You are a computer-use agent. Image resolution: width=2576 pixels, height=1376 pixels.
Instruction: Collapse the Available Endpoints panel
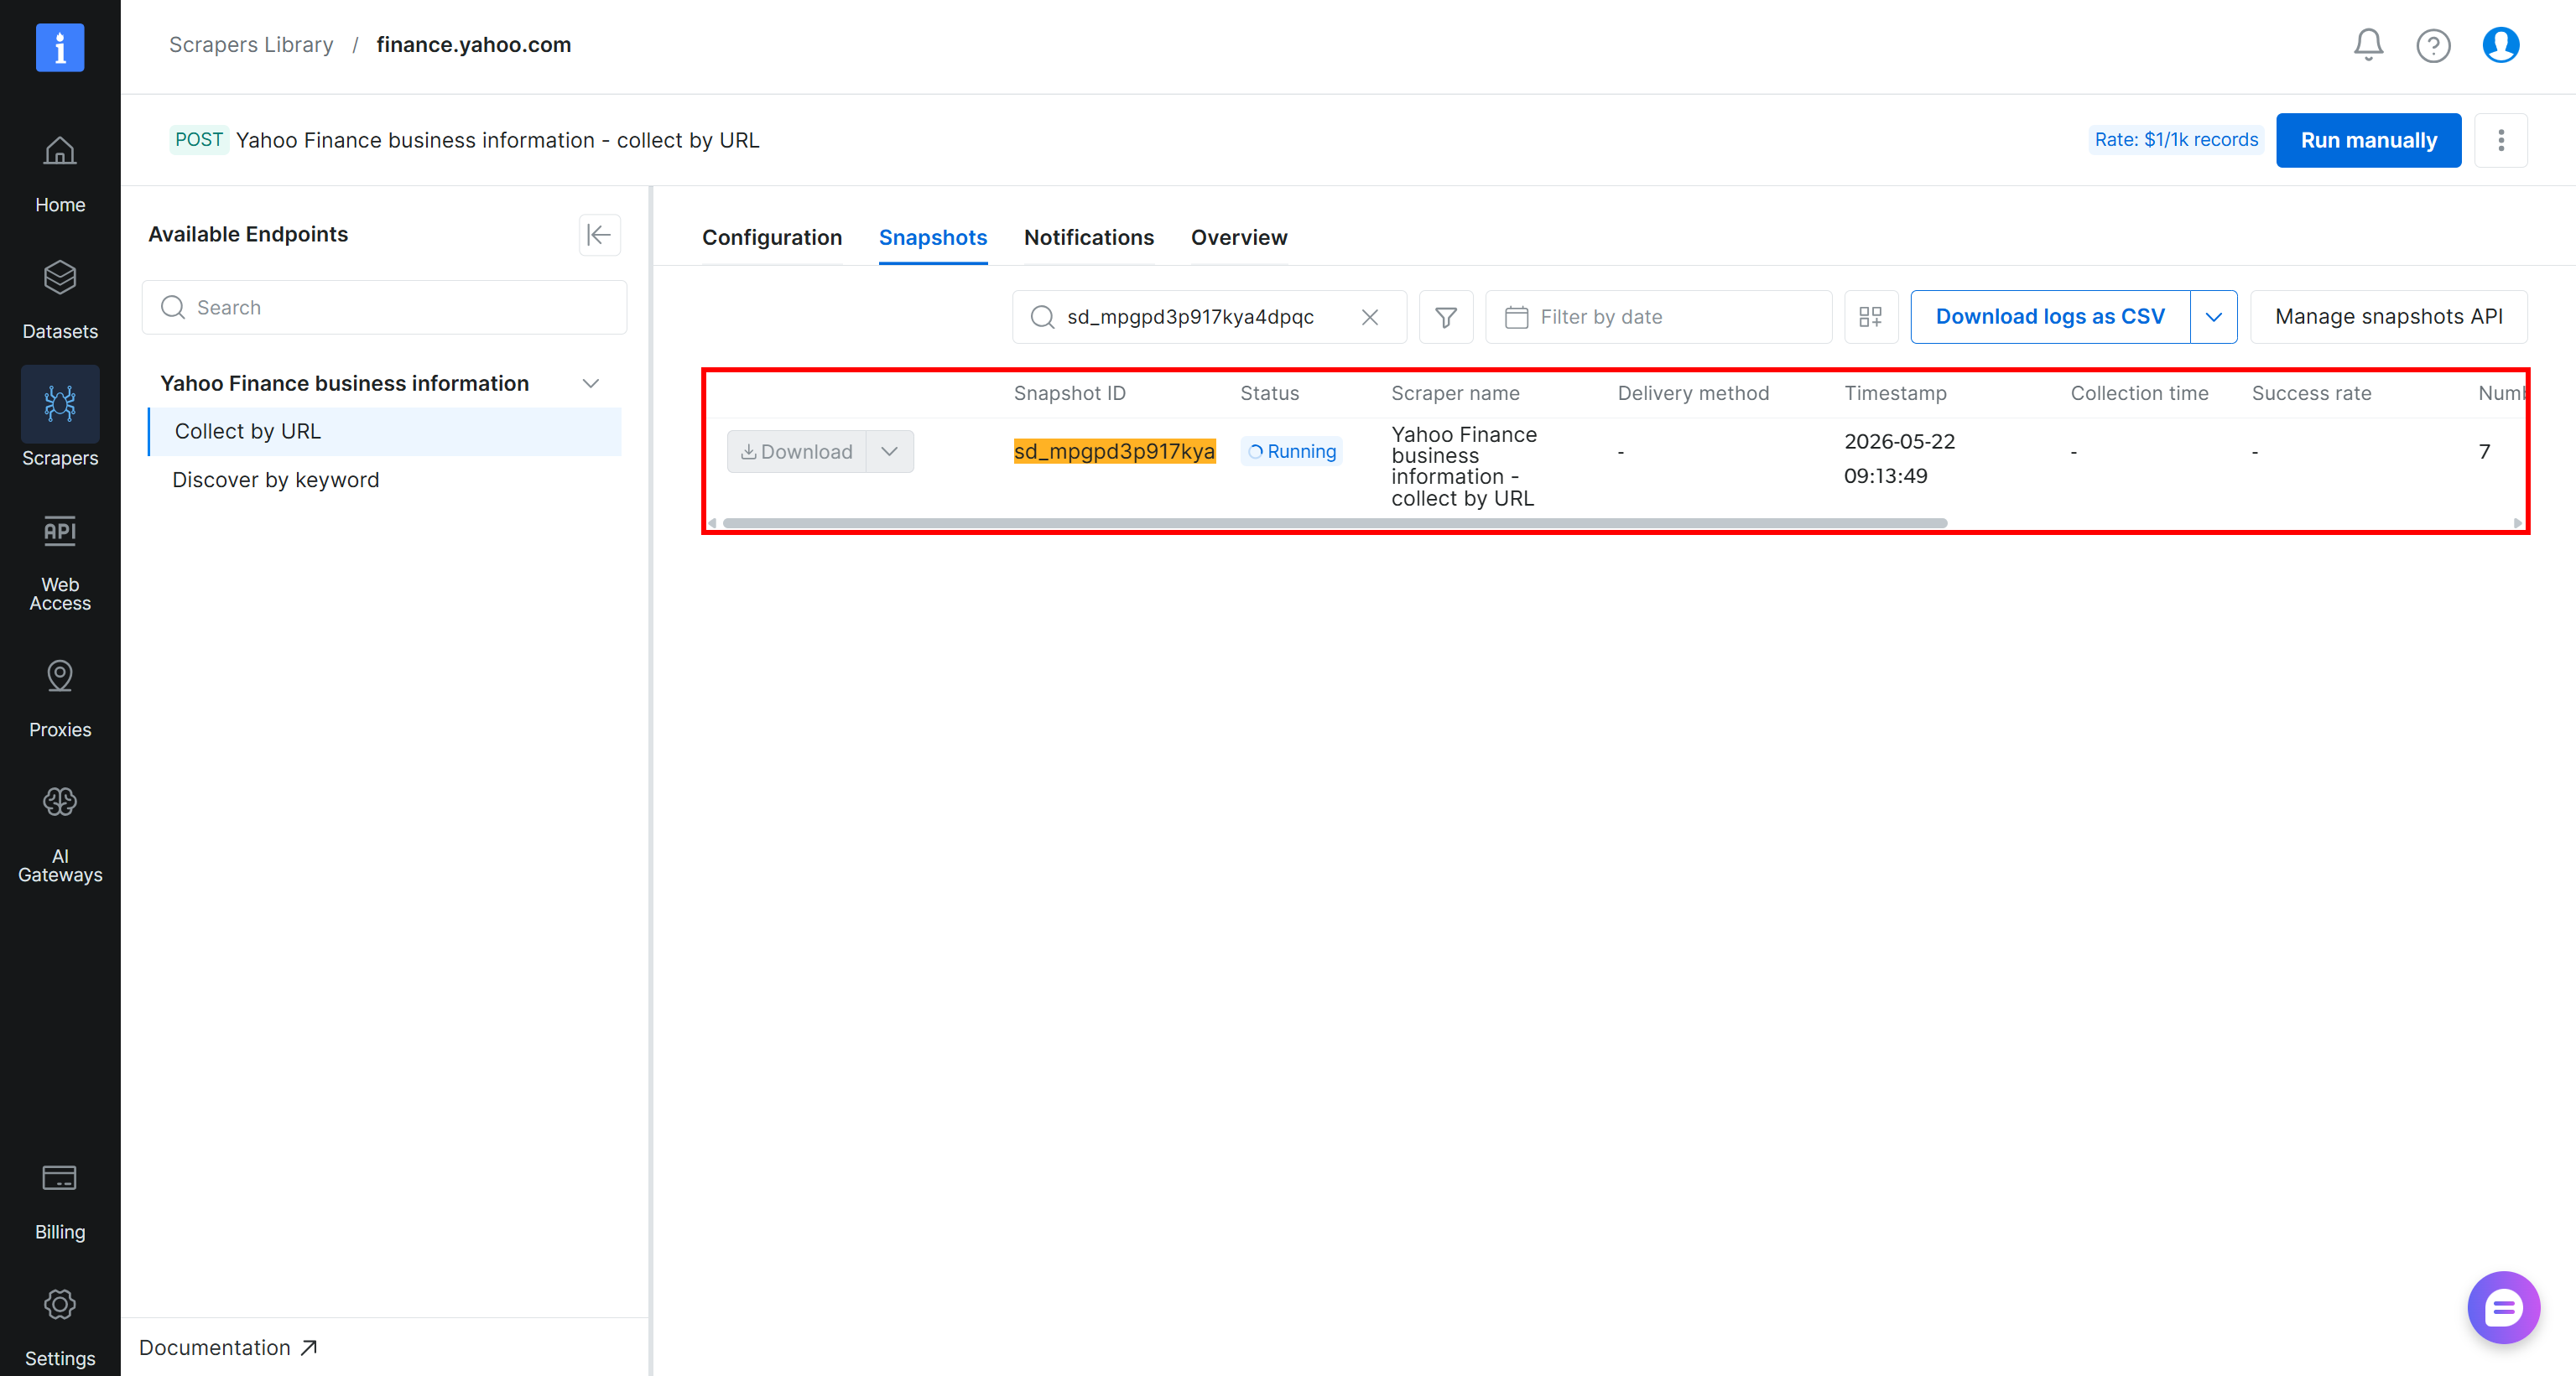point(599,235)
